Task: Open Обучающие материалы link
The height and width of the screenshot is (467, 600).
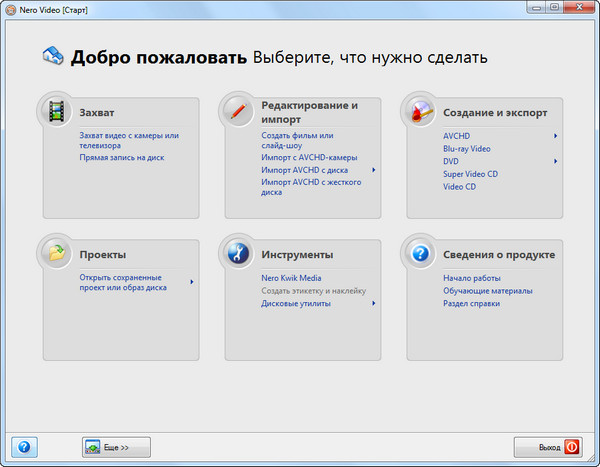Action: [x=488, y=291]
